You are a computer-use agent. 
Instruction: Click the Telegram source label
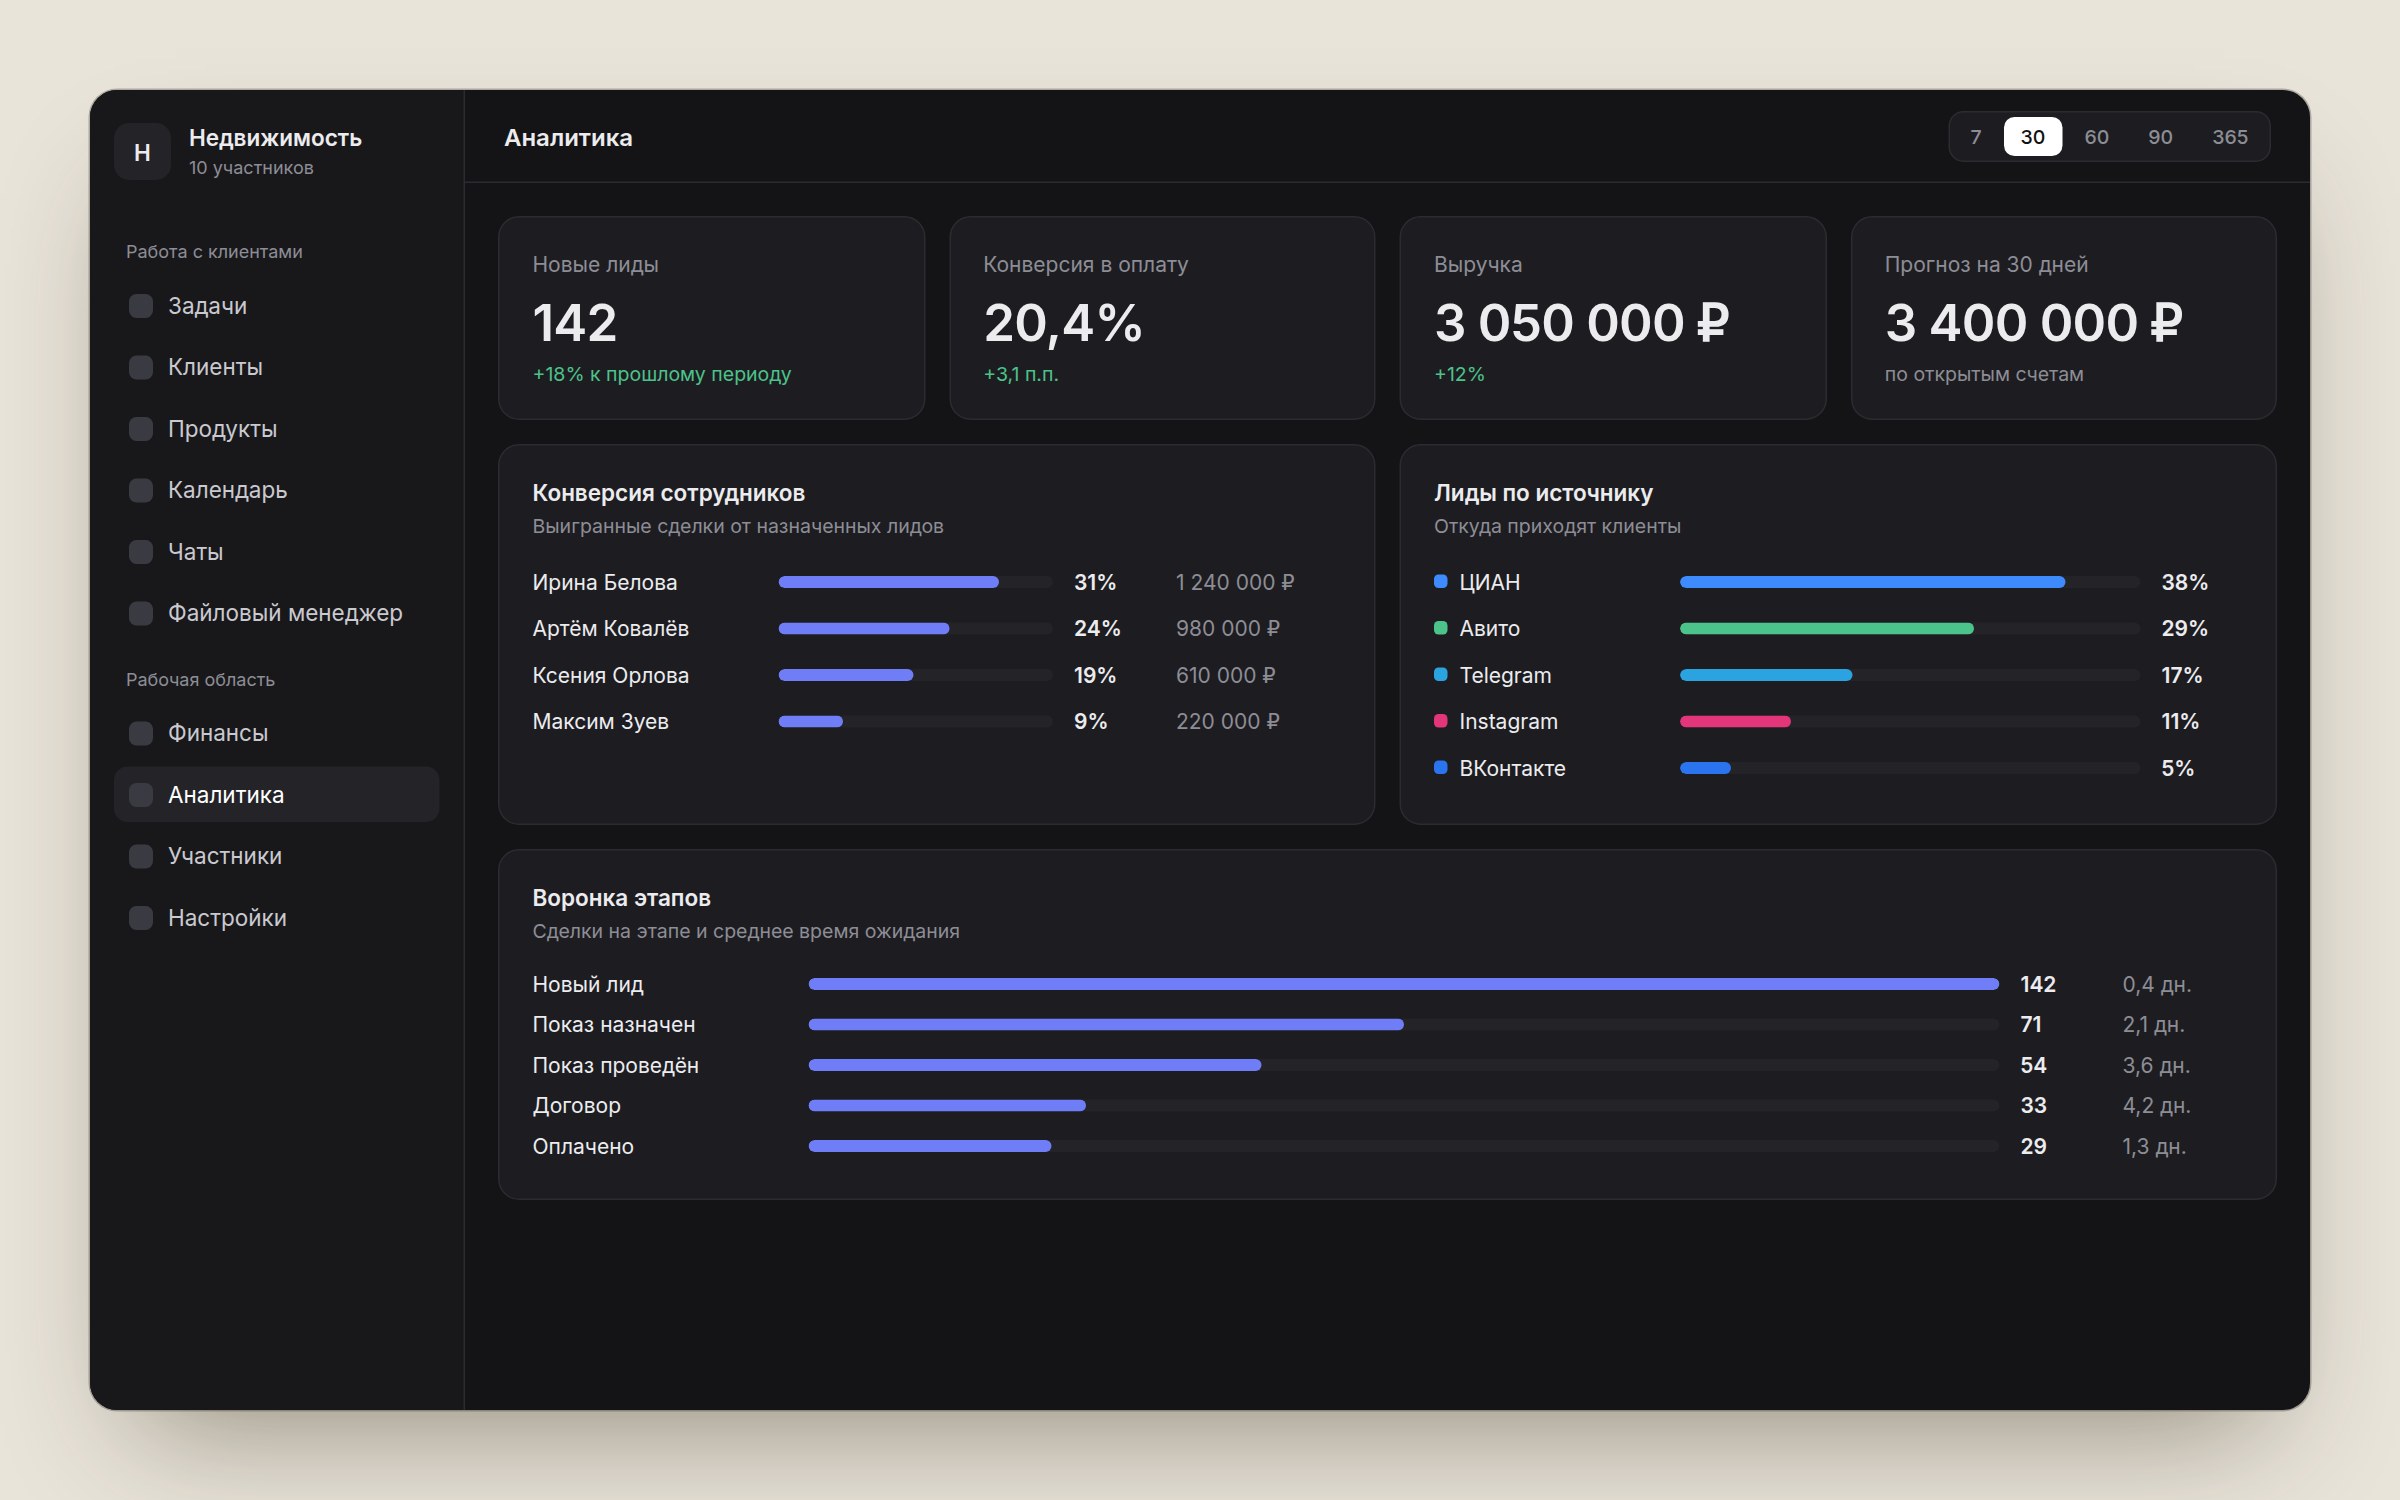pyautogui.click(x=1505, y=675)
